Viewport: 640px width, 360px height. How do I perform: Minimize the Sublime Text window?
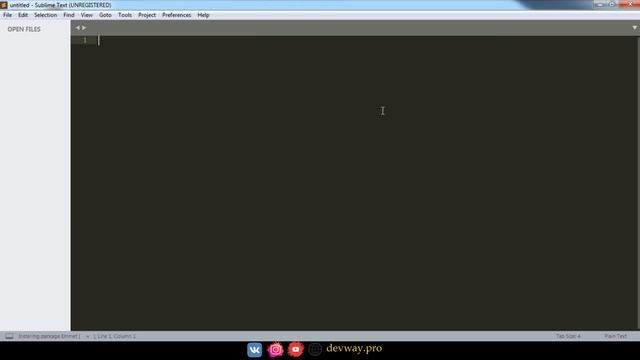click(599, 4)
